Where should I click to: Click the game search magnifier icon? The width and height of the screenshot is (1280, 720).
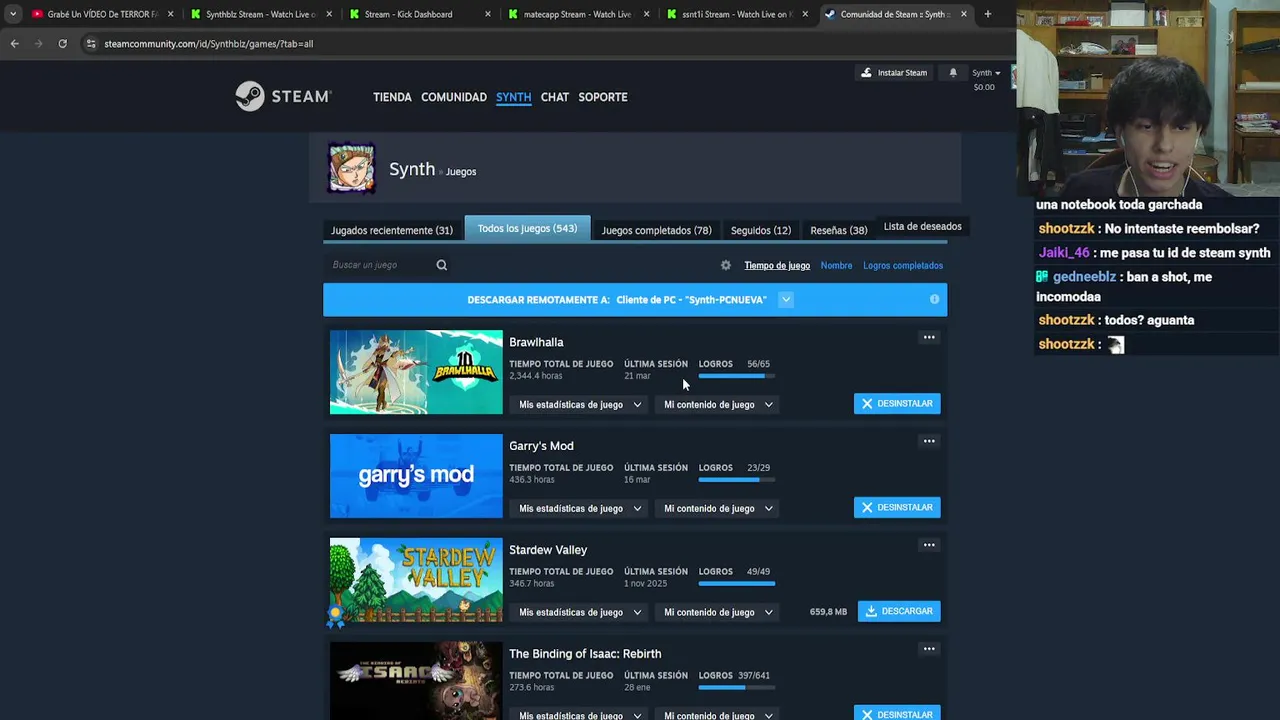(x=441, y=265)
